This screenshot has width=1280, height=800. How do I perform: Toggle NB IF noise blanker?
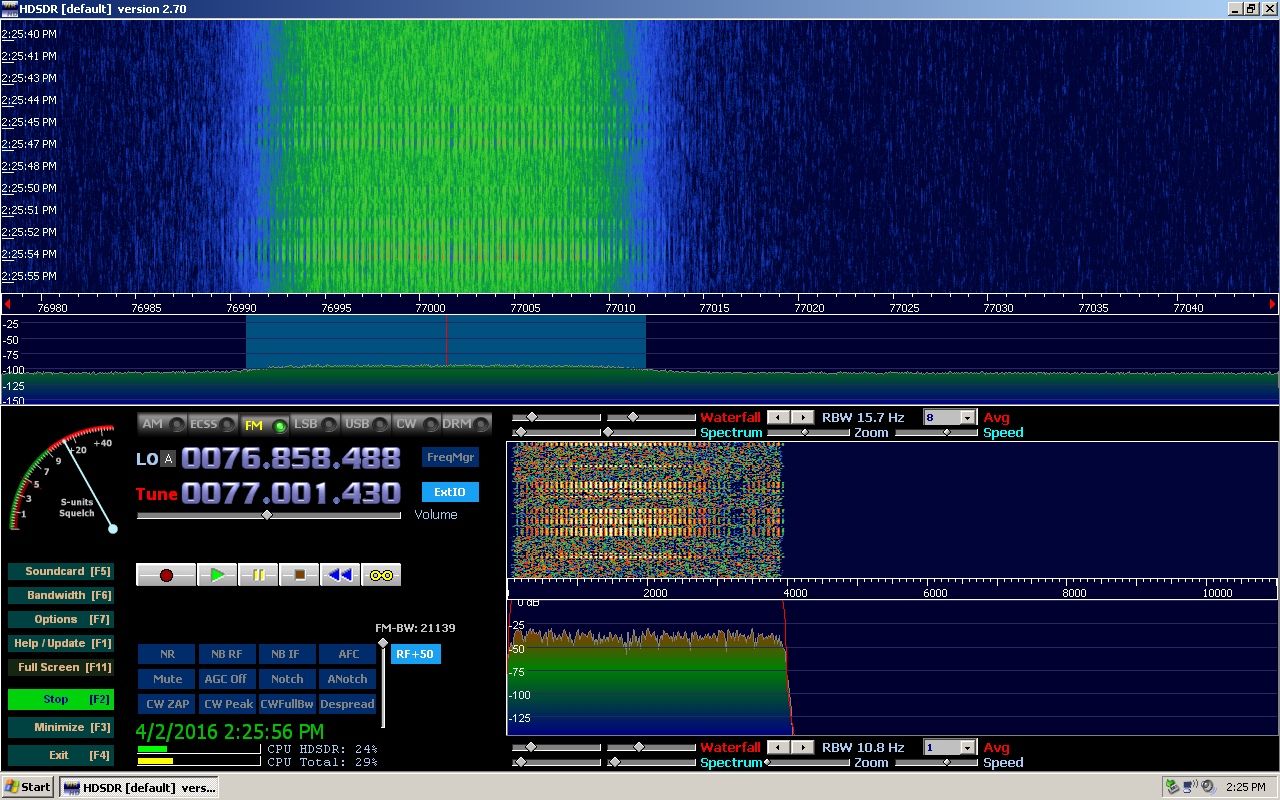coord(287,654)
